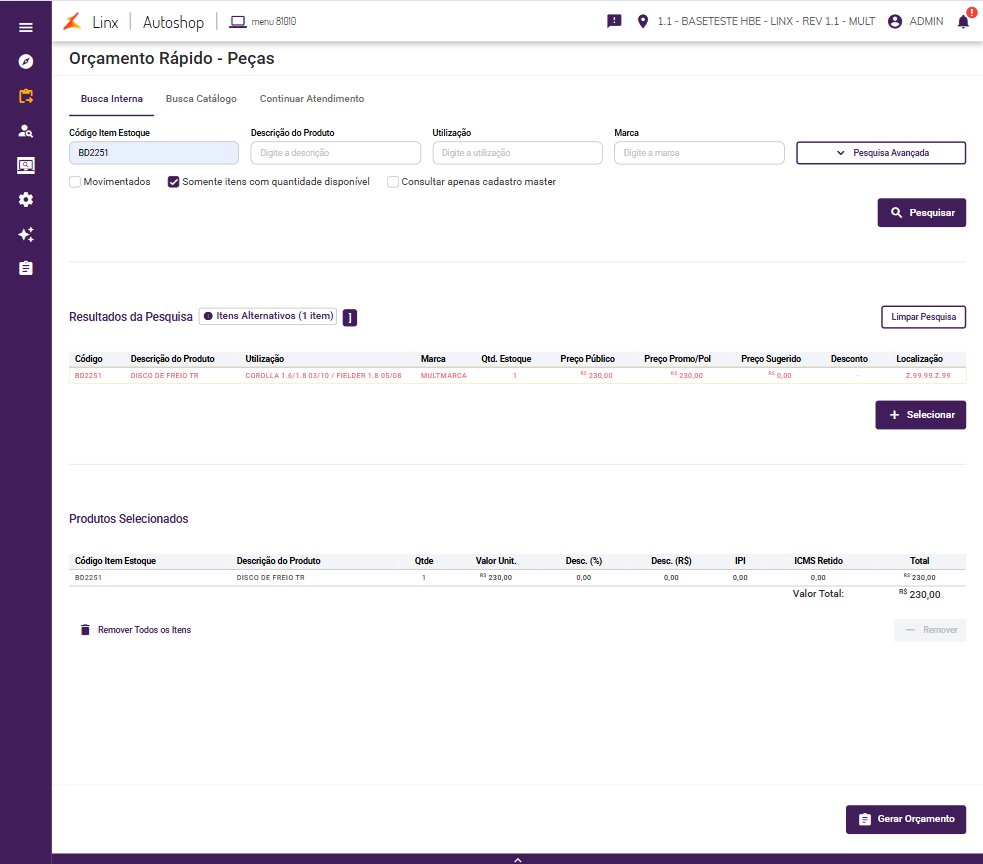Click Limpar Pesquisa button
This screenshot has height=864, width=983.
tap(923, 317)
